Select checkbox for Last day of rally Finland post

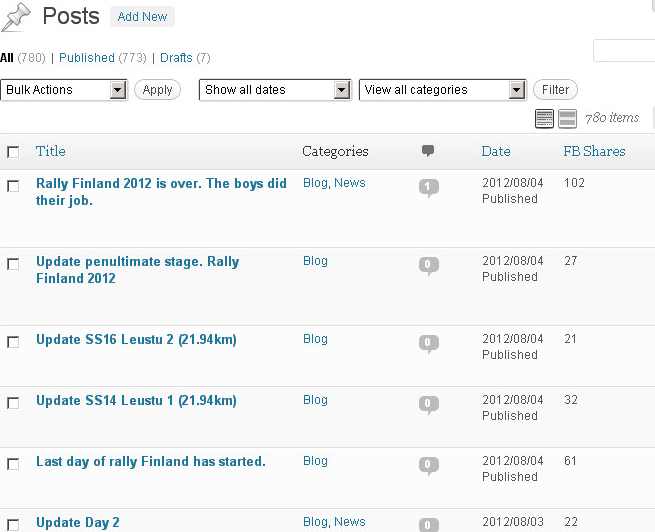(x=13, y=464)
